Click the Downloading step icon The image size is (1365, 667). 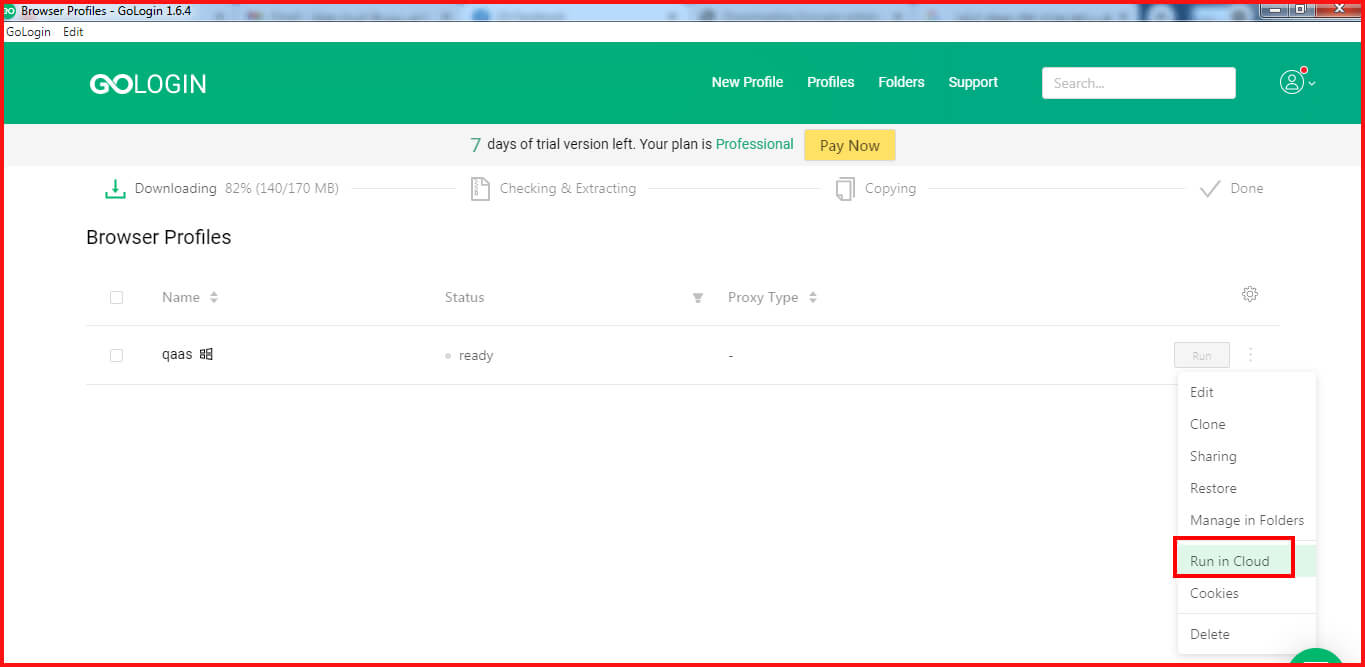click(x=115, y=188)
